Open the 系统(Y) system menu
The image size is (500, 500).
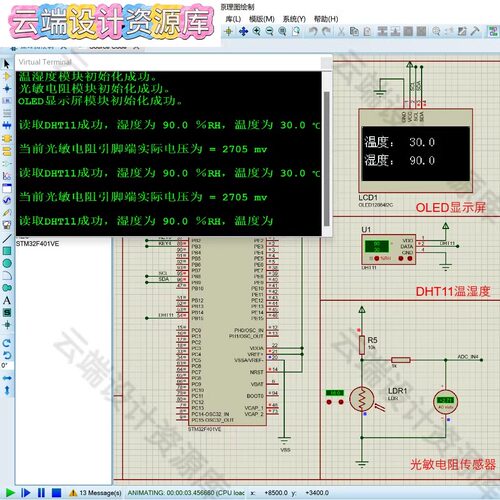294,19
